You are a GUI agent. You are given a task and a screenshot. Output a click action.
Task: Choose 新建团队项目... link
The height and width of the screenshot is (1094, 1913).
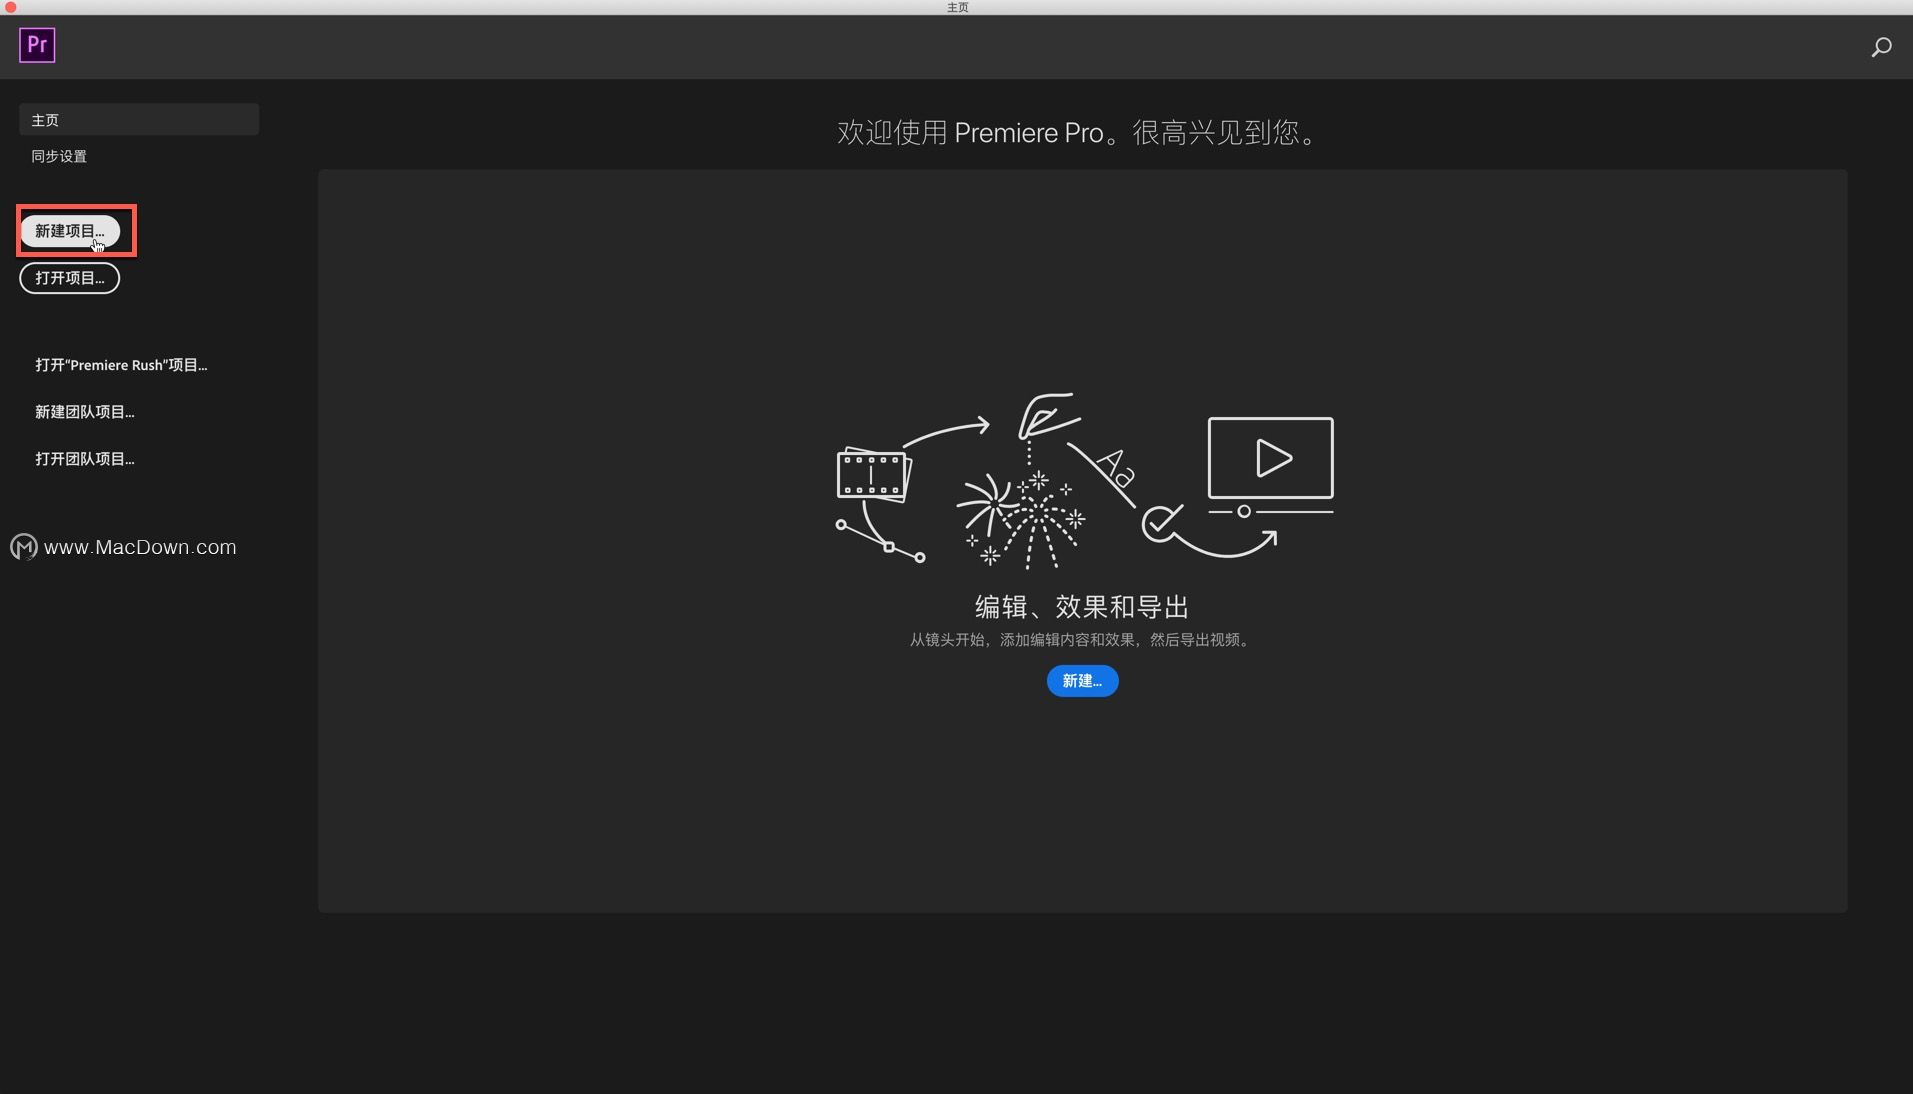pos(85,412)
